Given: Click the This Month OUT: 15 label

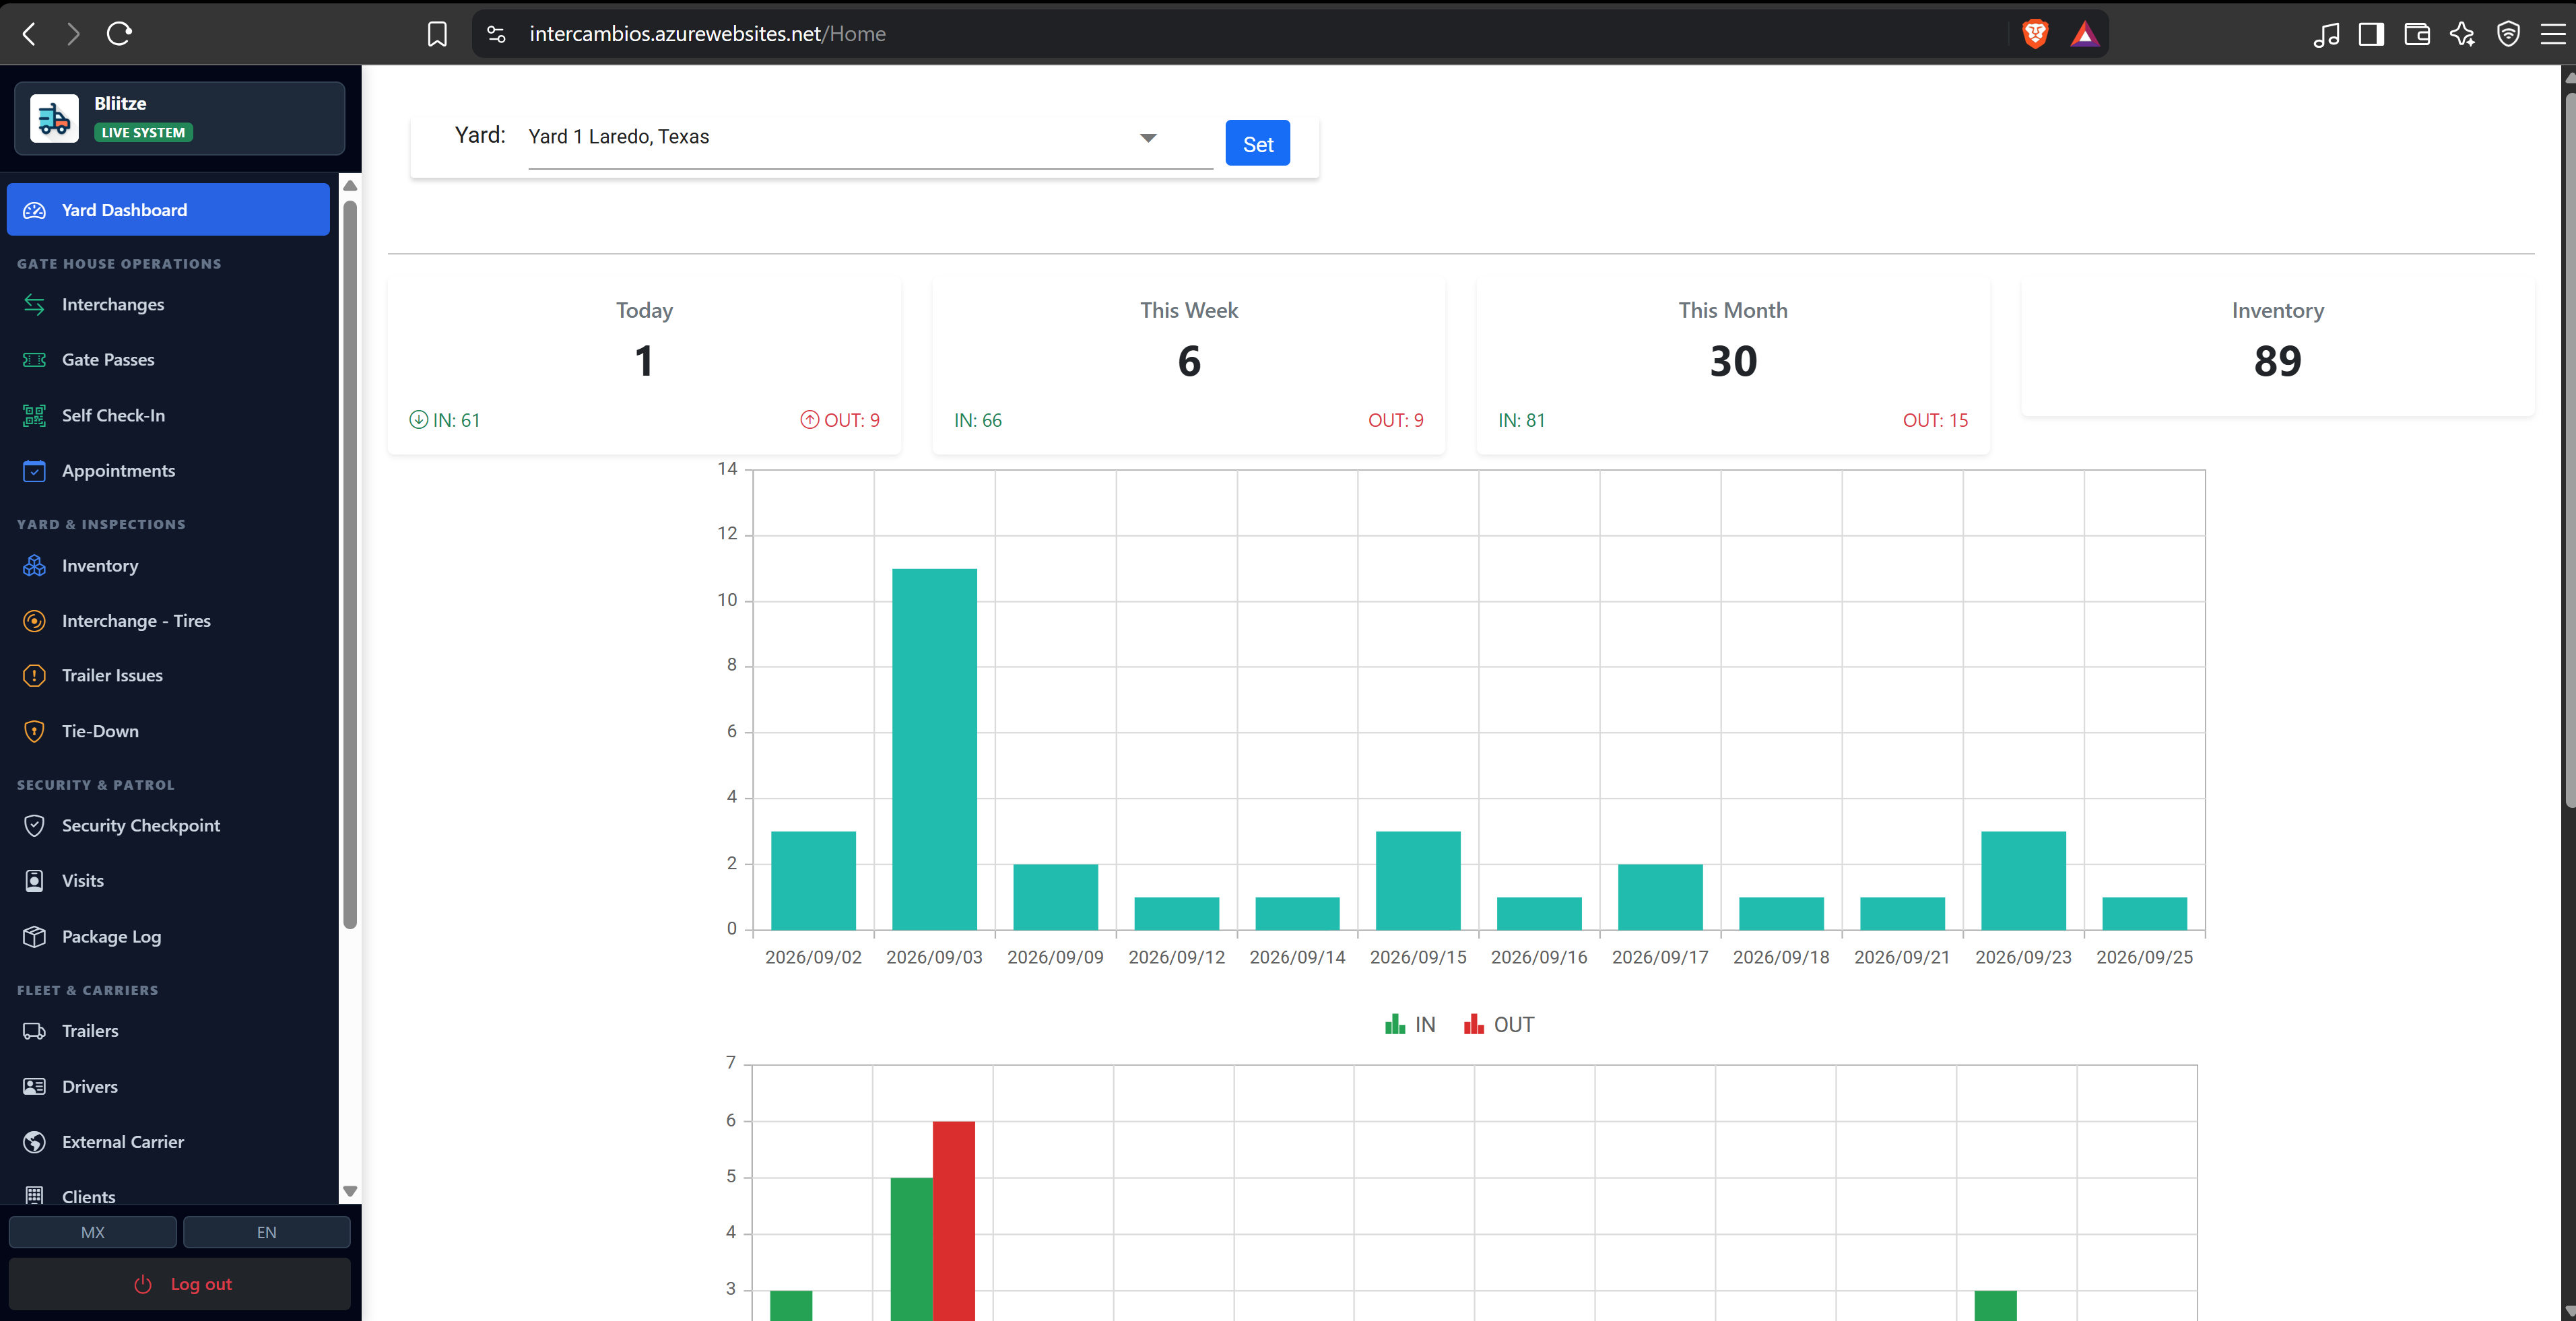Looking at the screenshot, I should pyautogui.click(x=1935, y=421).
